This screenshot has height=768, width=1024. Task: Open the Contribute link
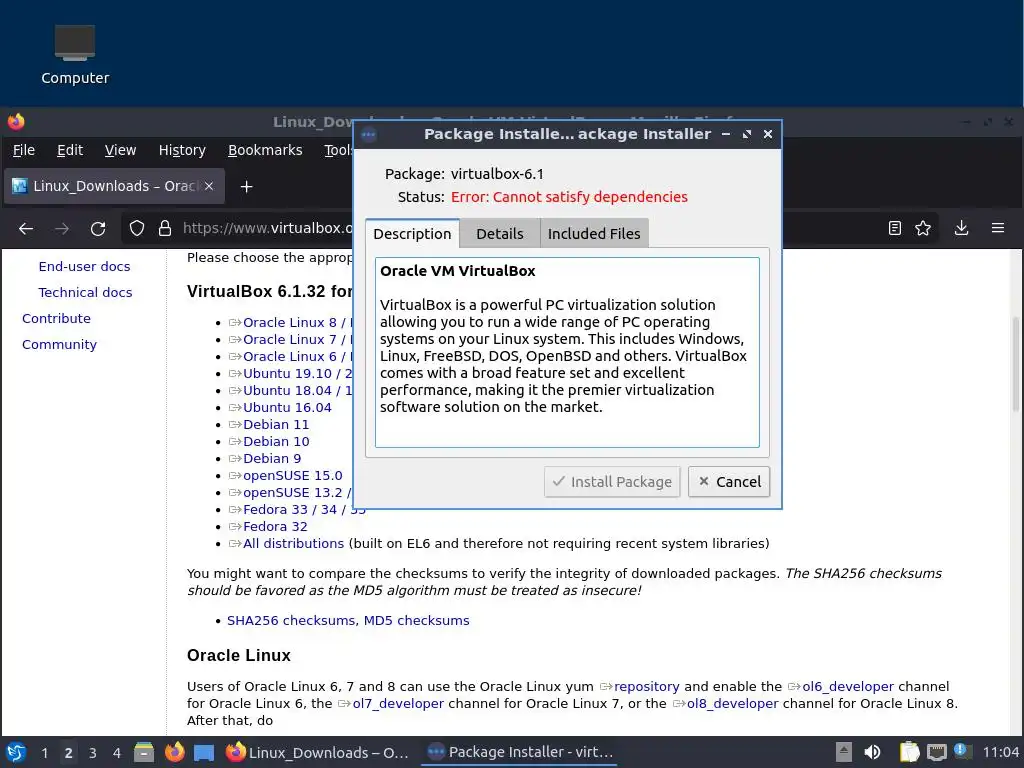click(56, 319)
